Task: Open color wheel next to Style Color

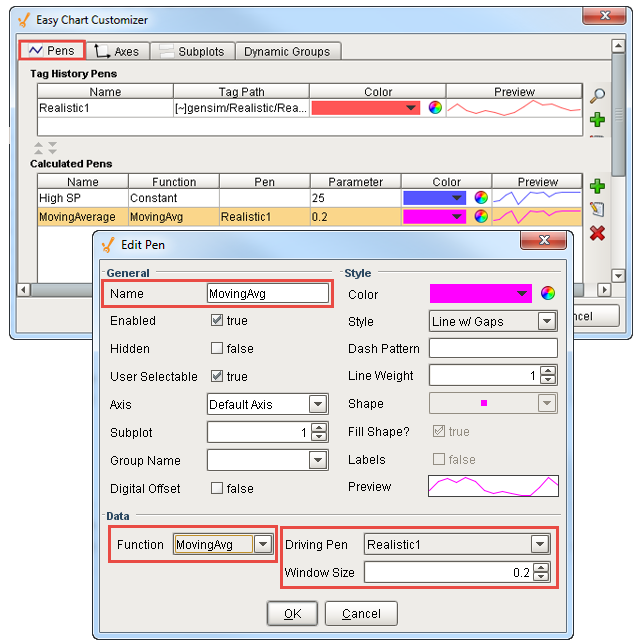Action: point(547,293)
